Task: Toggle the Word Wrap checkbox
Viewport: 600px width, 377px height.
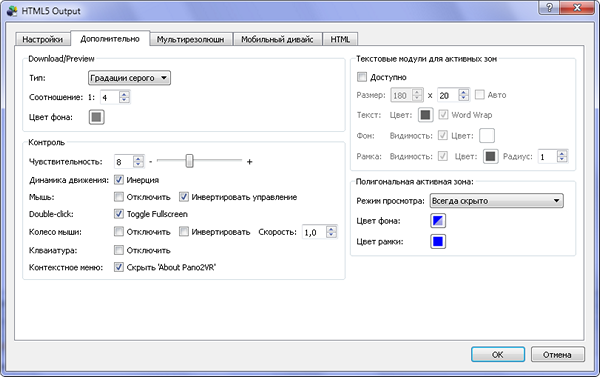Action: click(x=443, y=114)
